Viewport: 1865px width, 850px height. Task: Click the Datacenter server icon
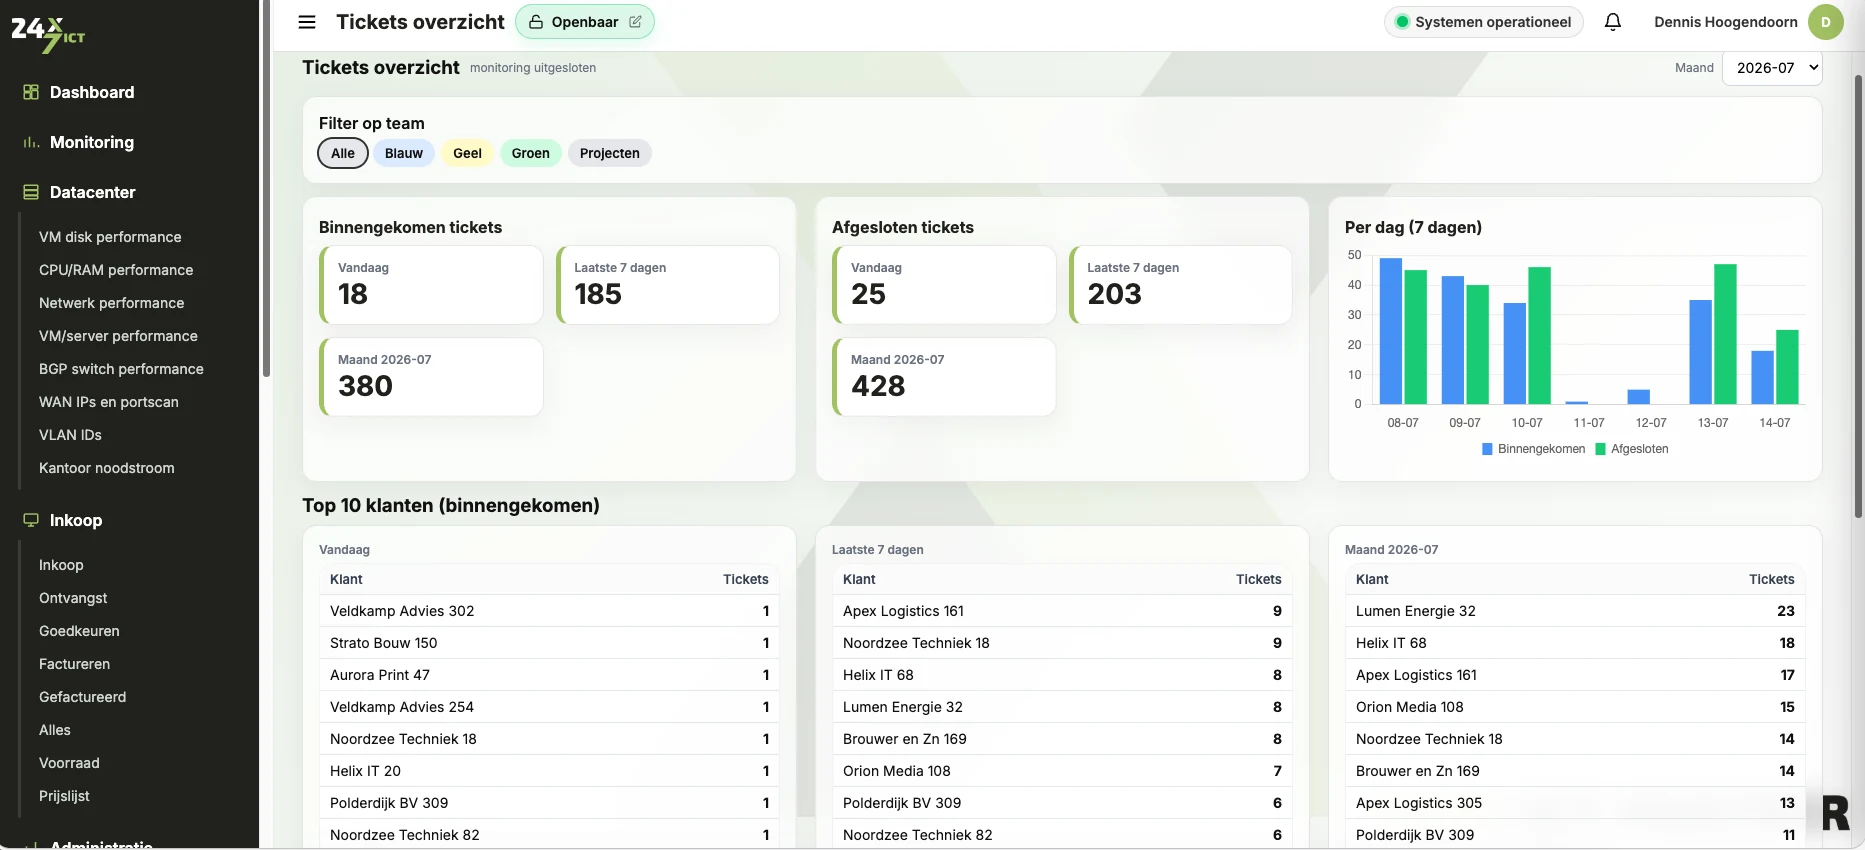click(x=31, y=192)
